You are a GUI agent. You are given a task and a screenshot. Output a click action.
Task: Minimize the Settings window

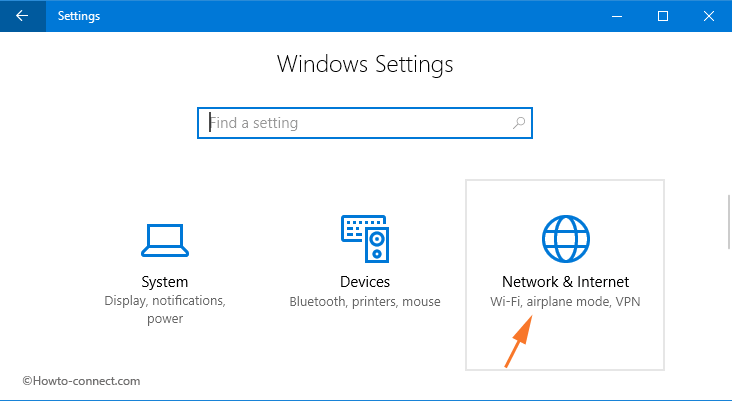click(617, 16)
